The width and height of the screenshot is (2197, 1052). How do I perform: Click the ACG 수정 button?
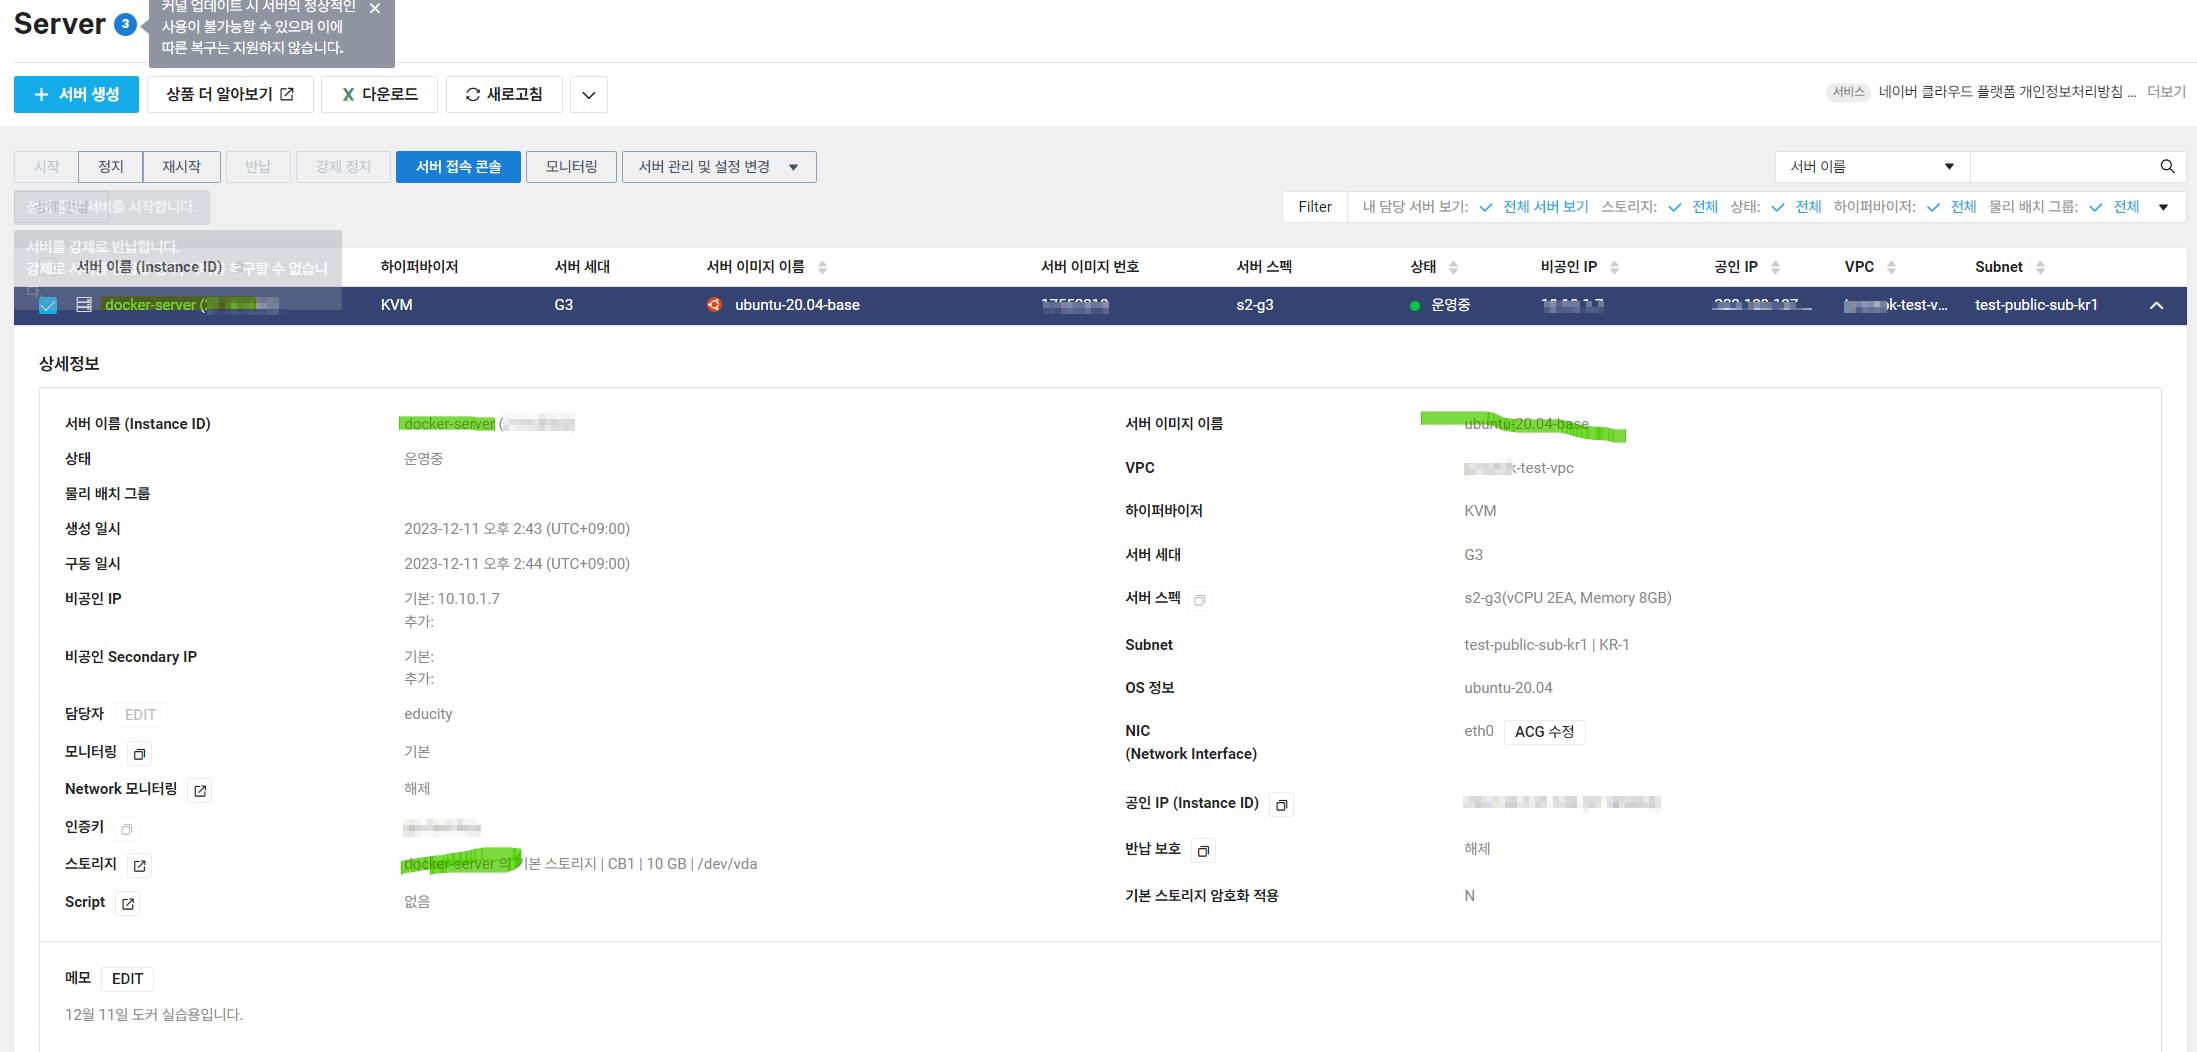coord(1544,732)
